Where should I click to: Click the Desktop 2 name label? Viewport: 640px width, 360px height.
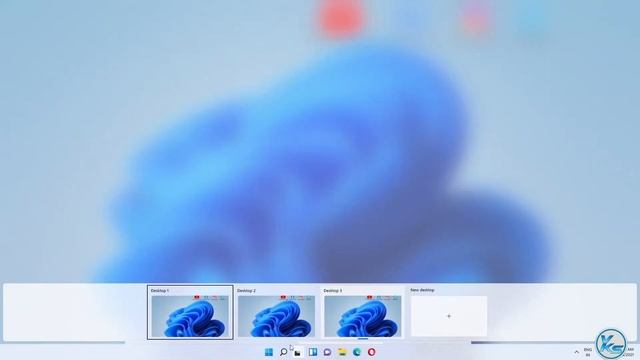pos(246,291)
